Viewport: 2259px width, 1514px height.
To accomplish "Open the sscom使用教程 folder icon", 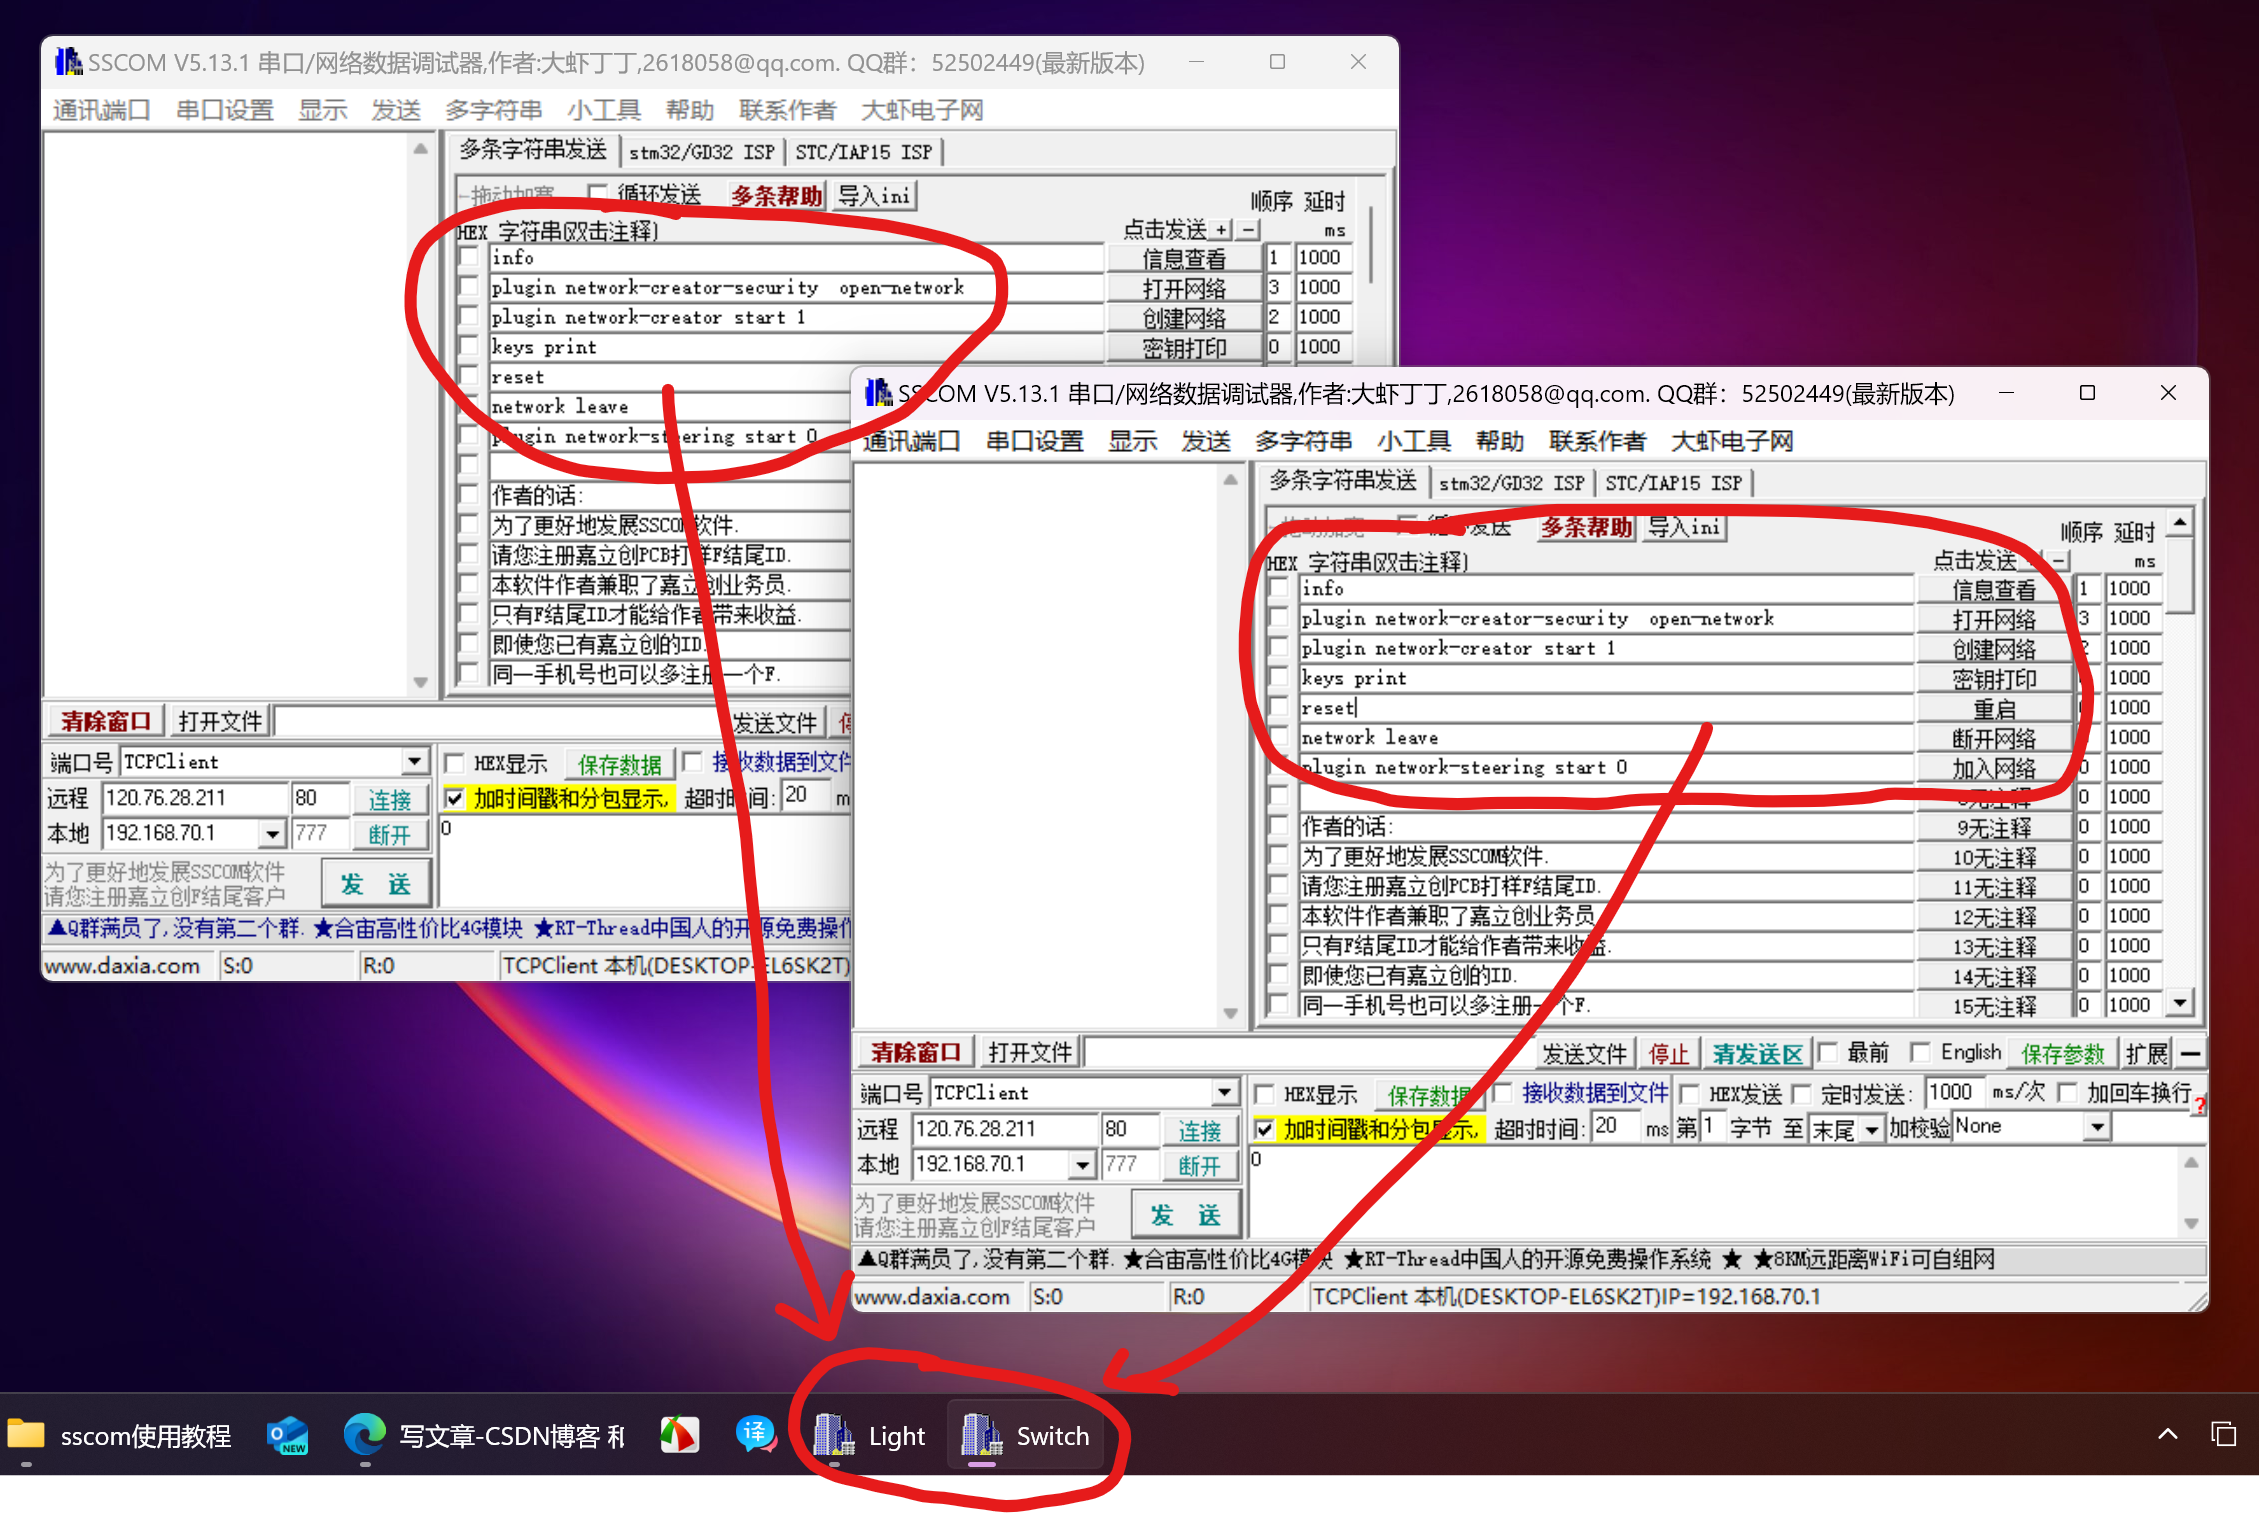I will pos(27,1436).
